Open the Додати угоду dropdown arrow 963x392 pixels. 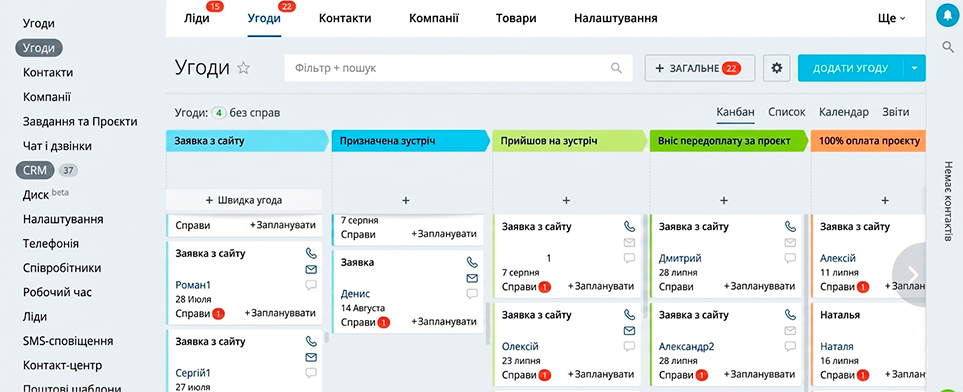[914, 68]
